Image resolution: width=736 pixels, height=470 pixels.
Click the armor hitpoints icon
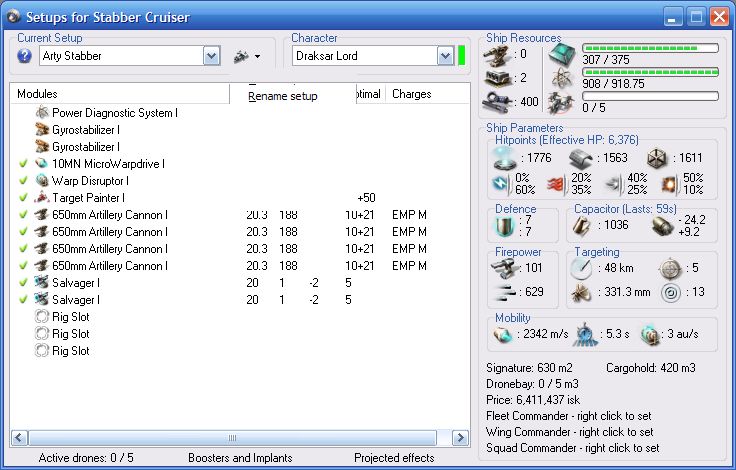click(x=581, y=159)
